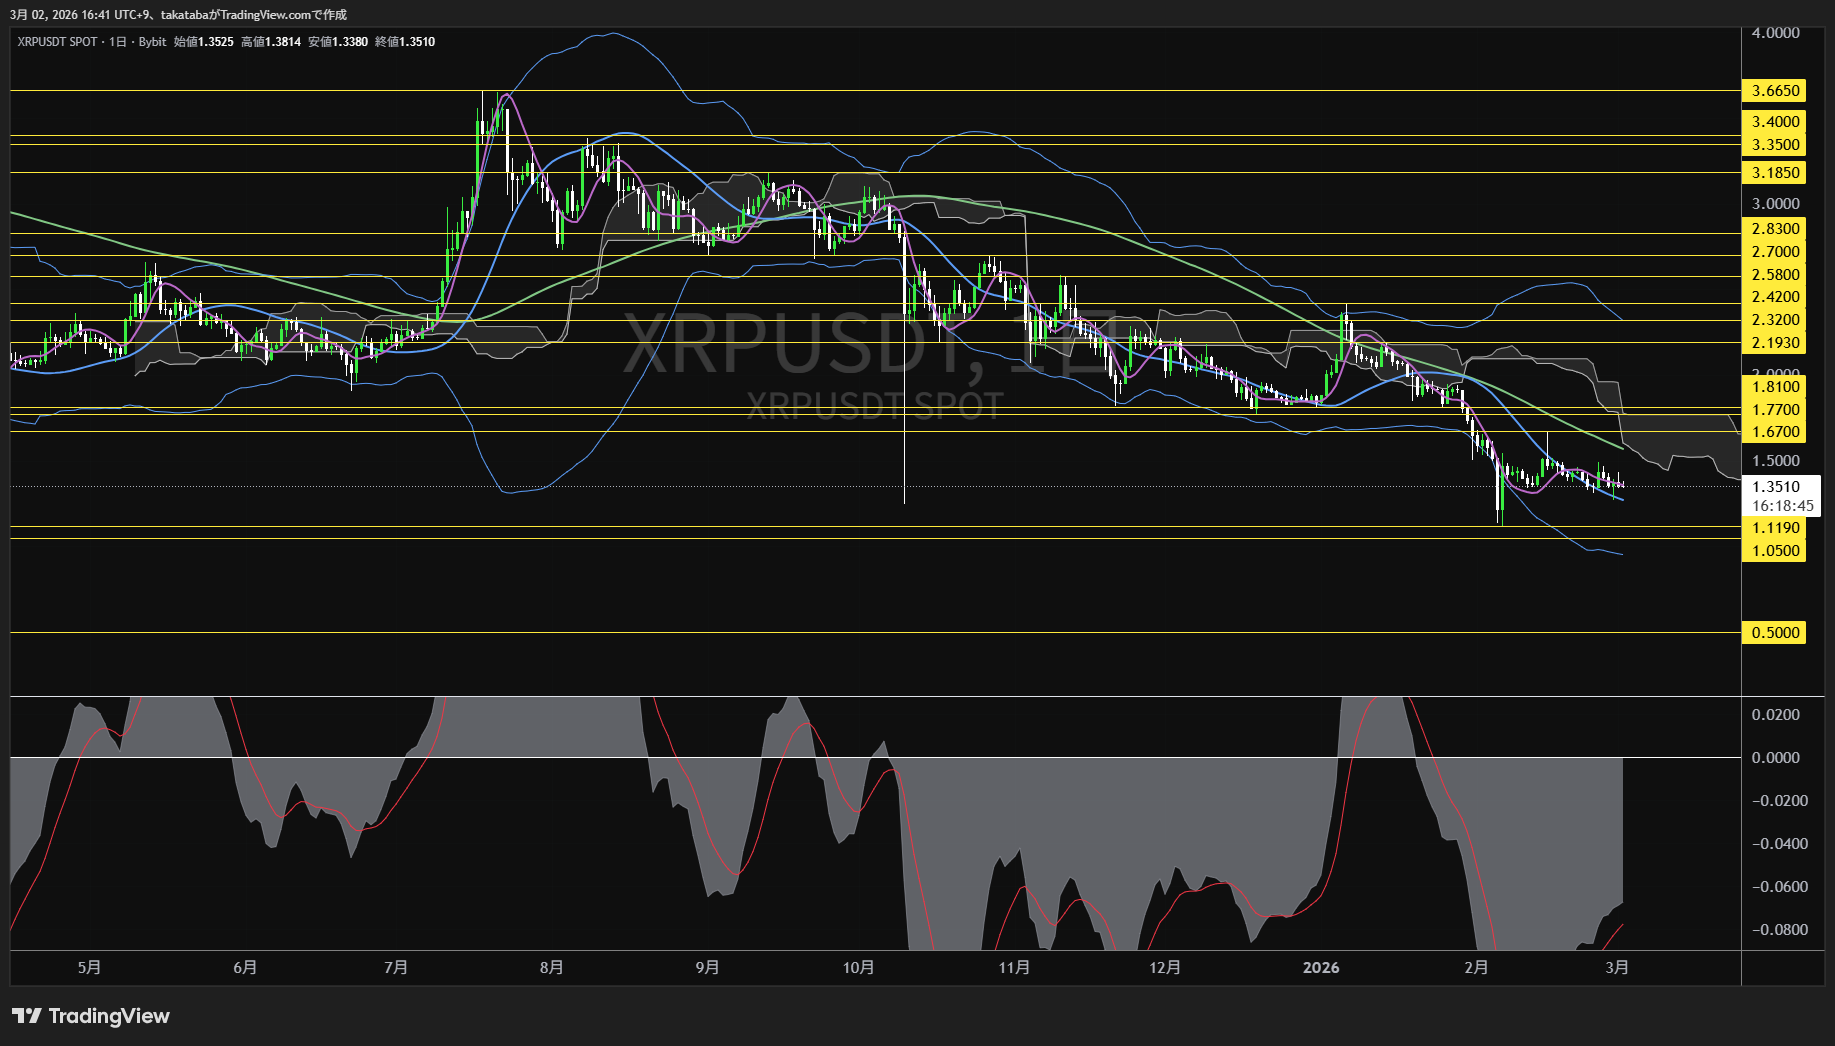The height and width of the screenshot is (1046, 1835).
Task: Select the close value 終値1.3510
Action: tap(405, 42)
